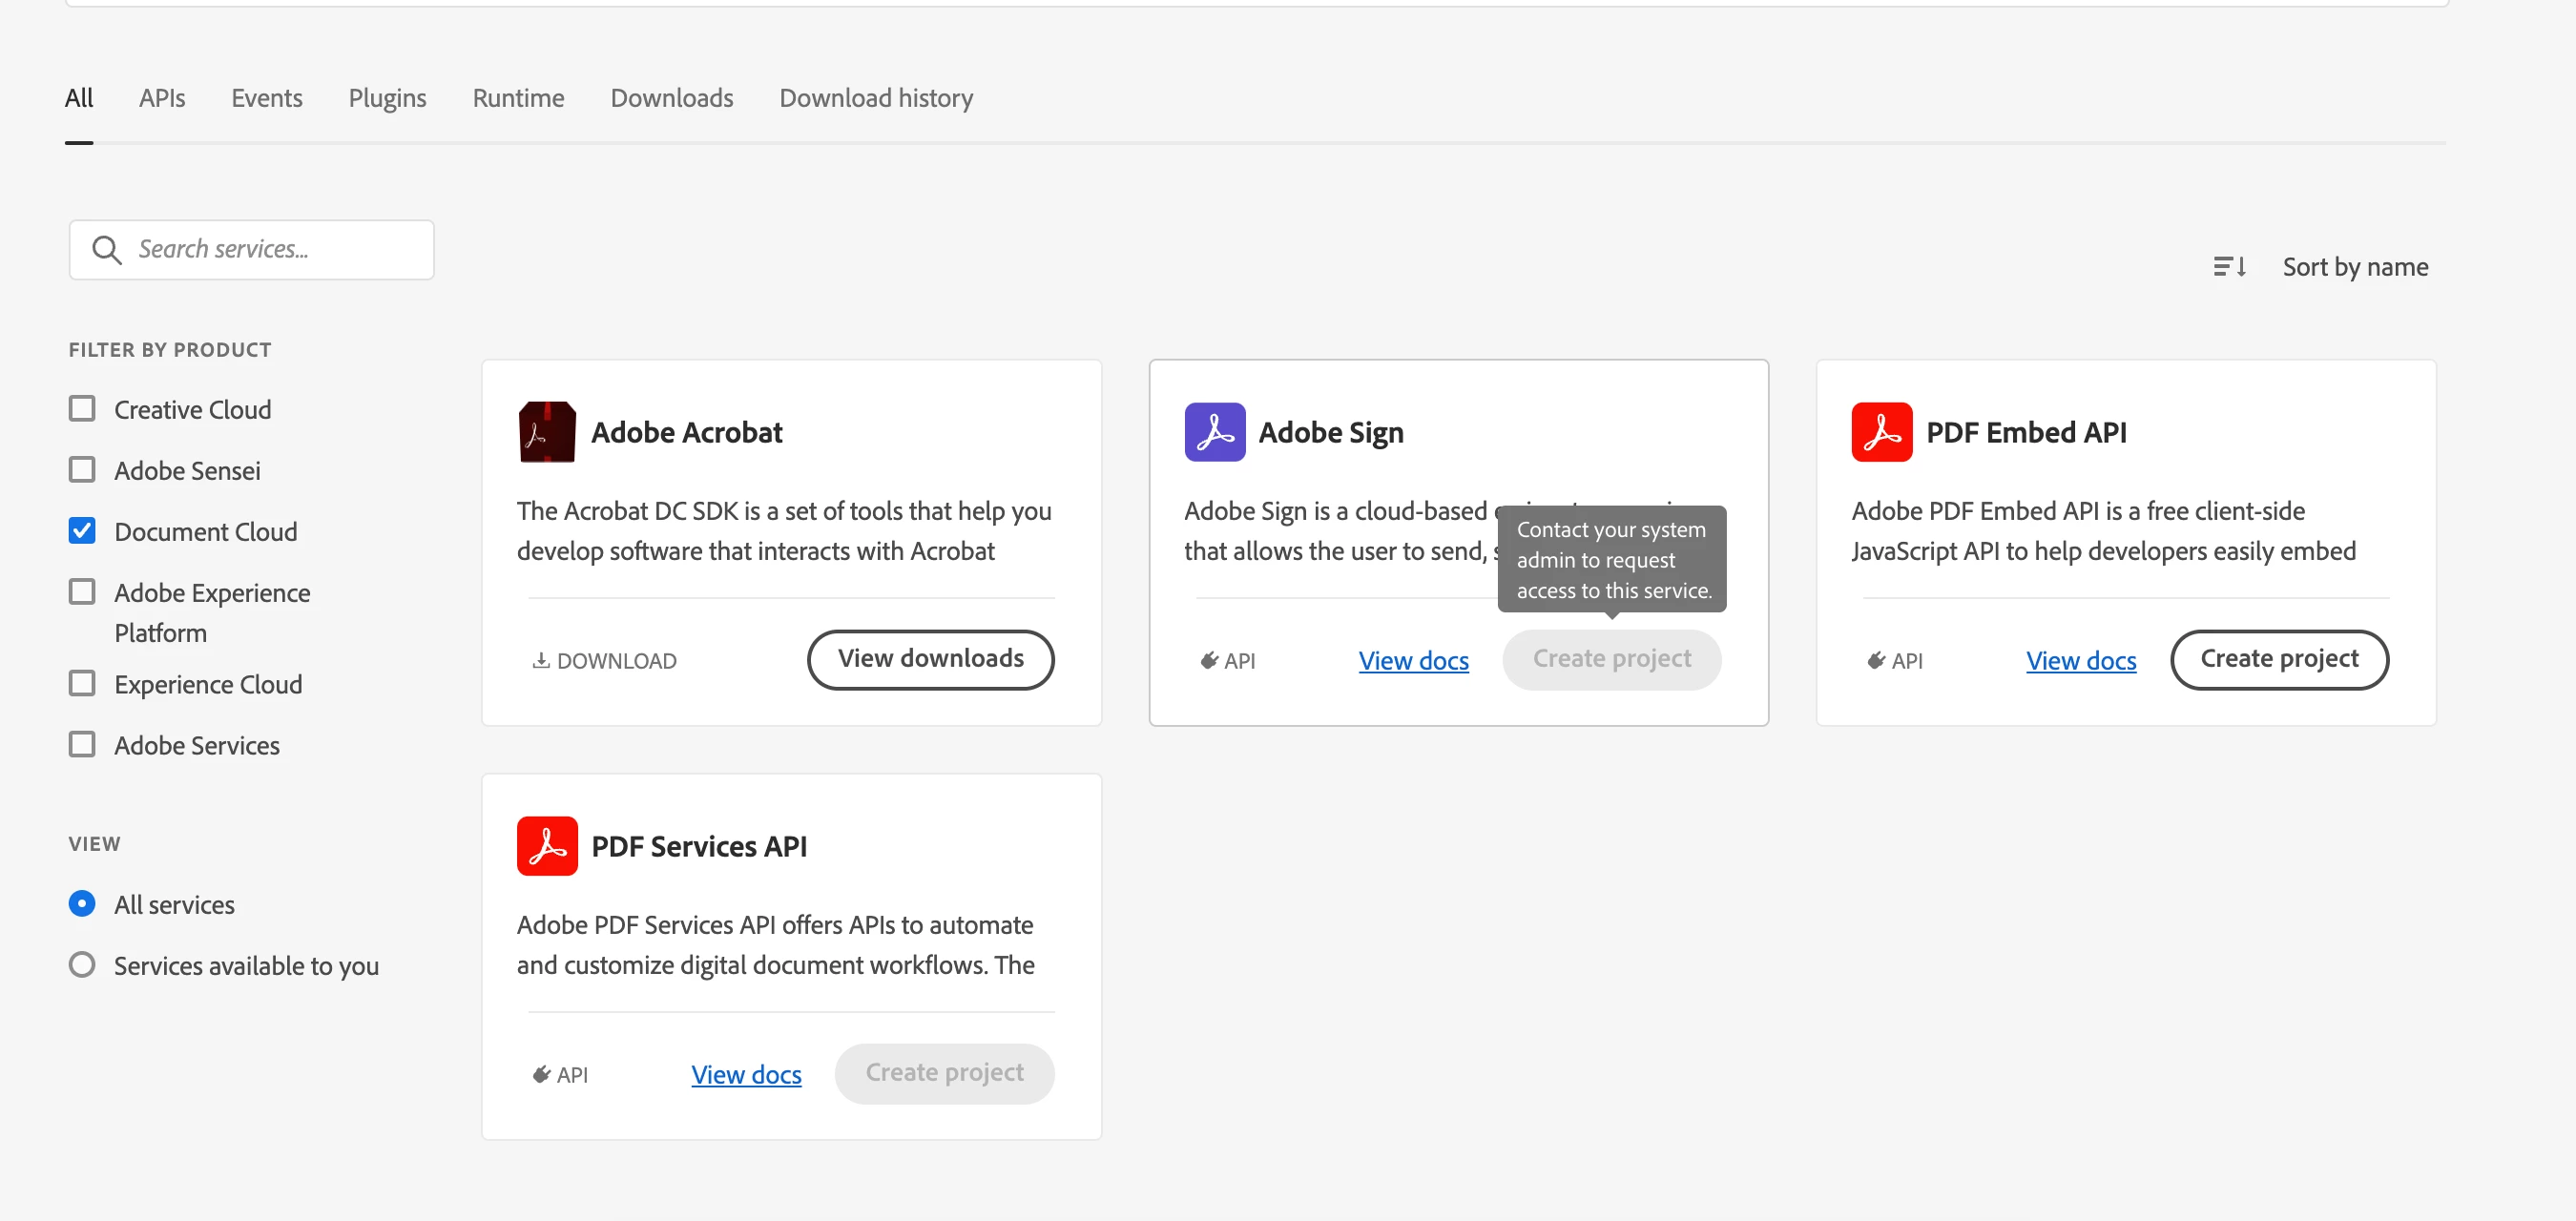
Task: Select Services available to you radio
Action: click(82, 965)
